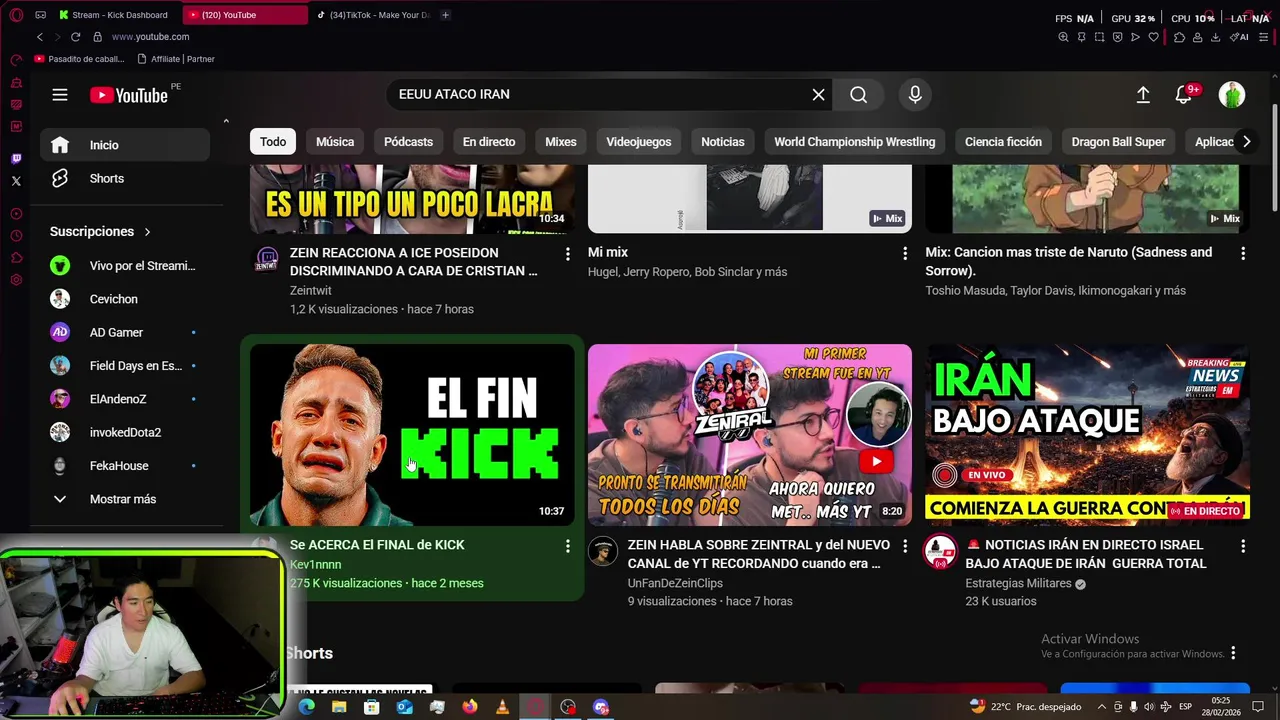Open the pinboard pin icon in toolbar
This screenshot has height=720, width=1280.
coord(1081,37)
